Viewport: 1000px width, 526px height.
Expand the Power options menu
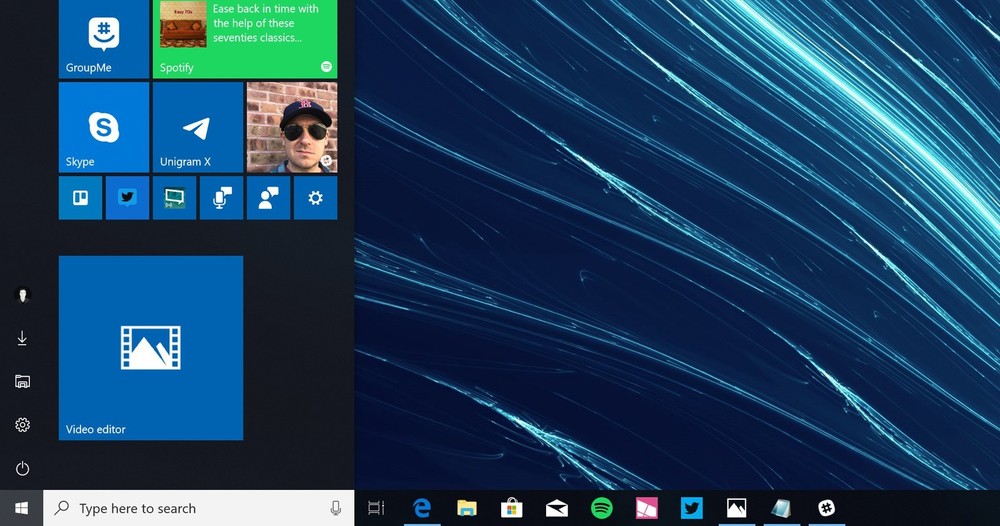click(x=22, y=468)
